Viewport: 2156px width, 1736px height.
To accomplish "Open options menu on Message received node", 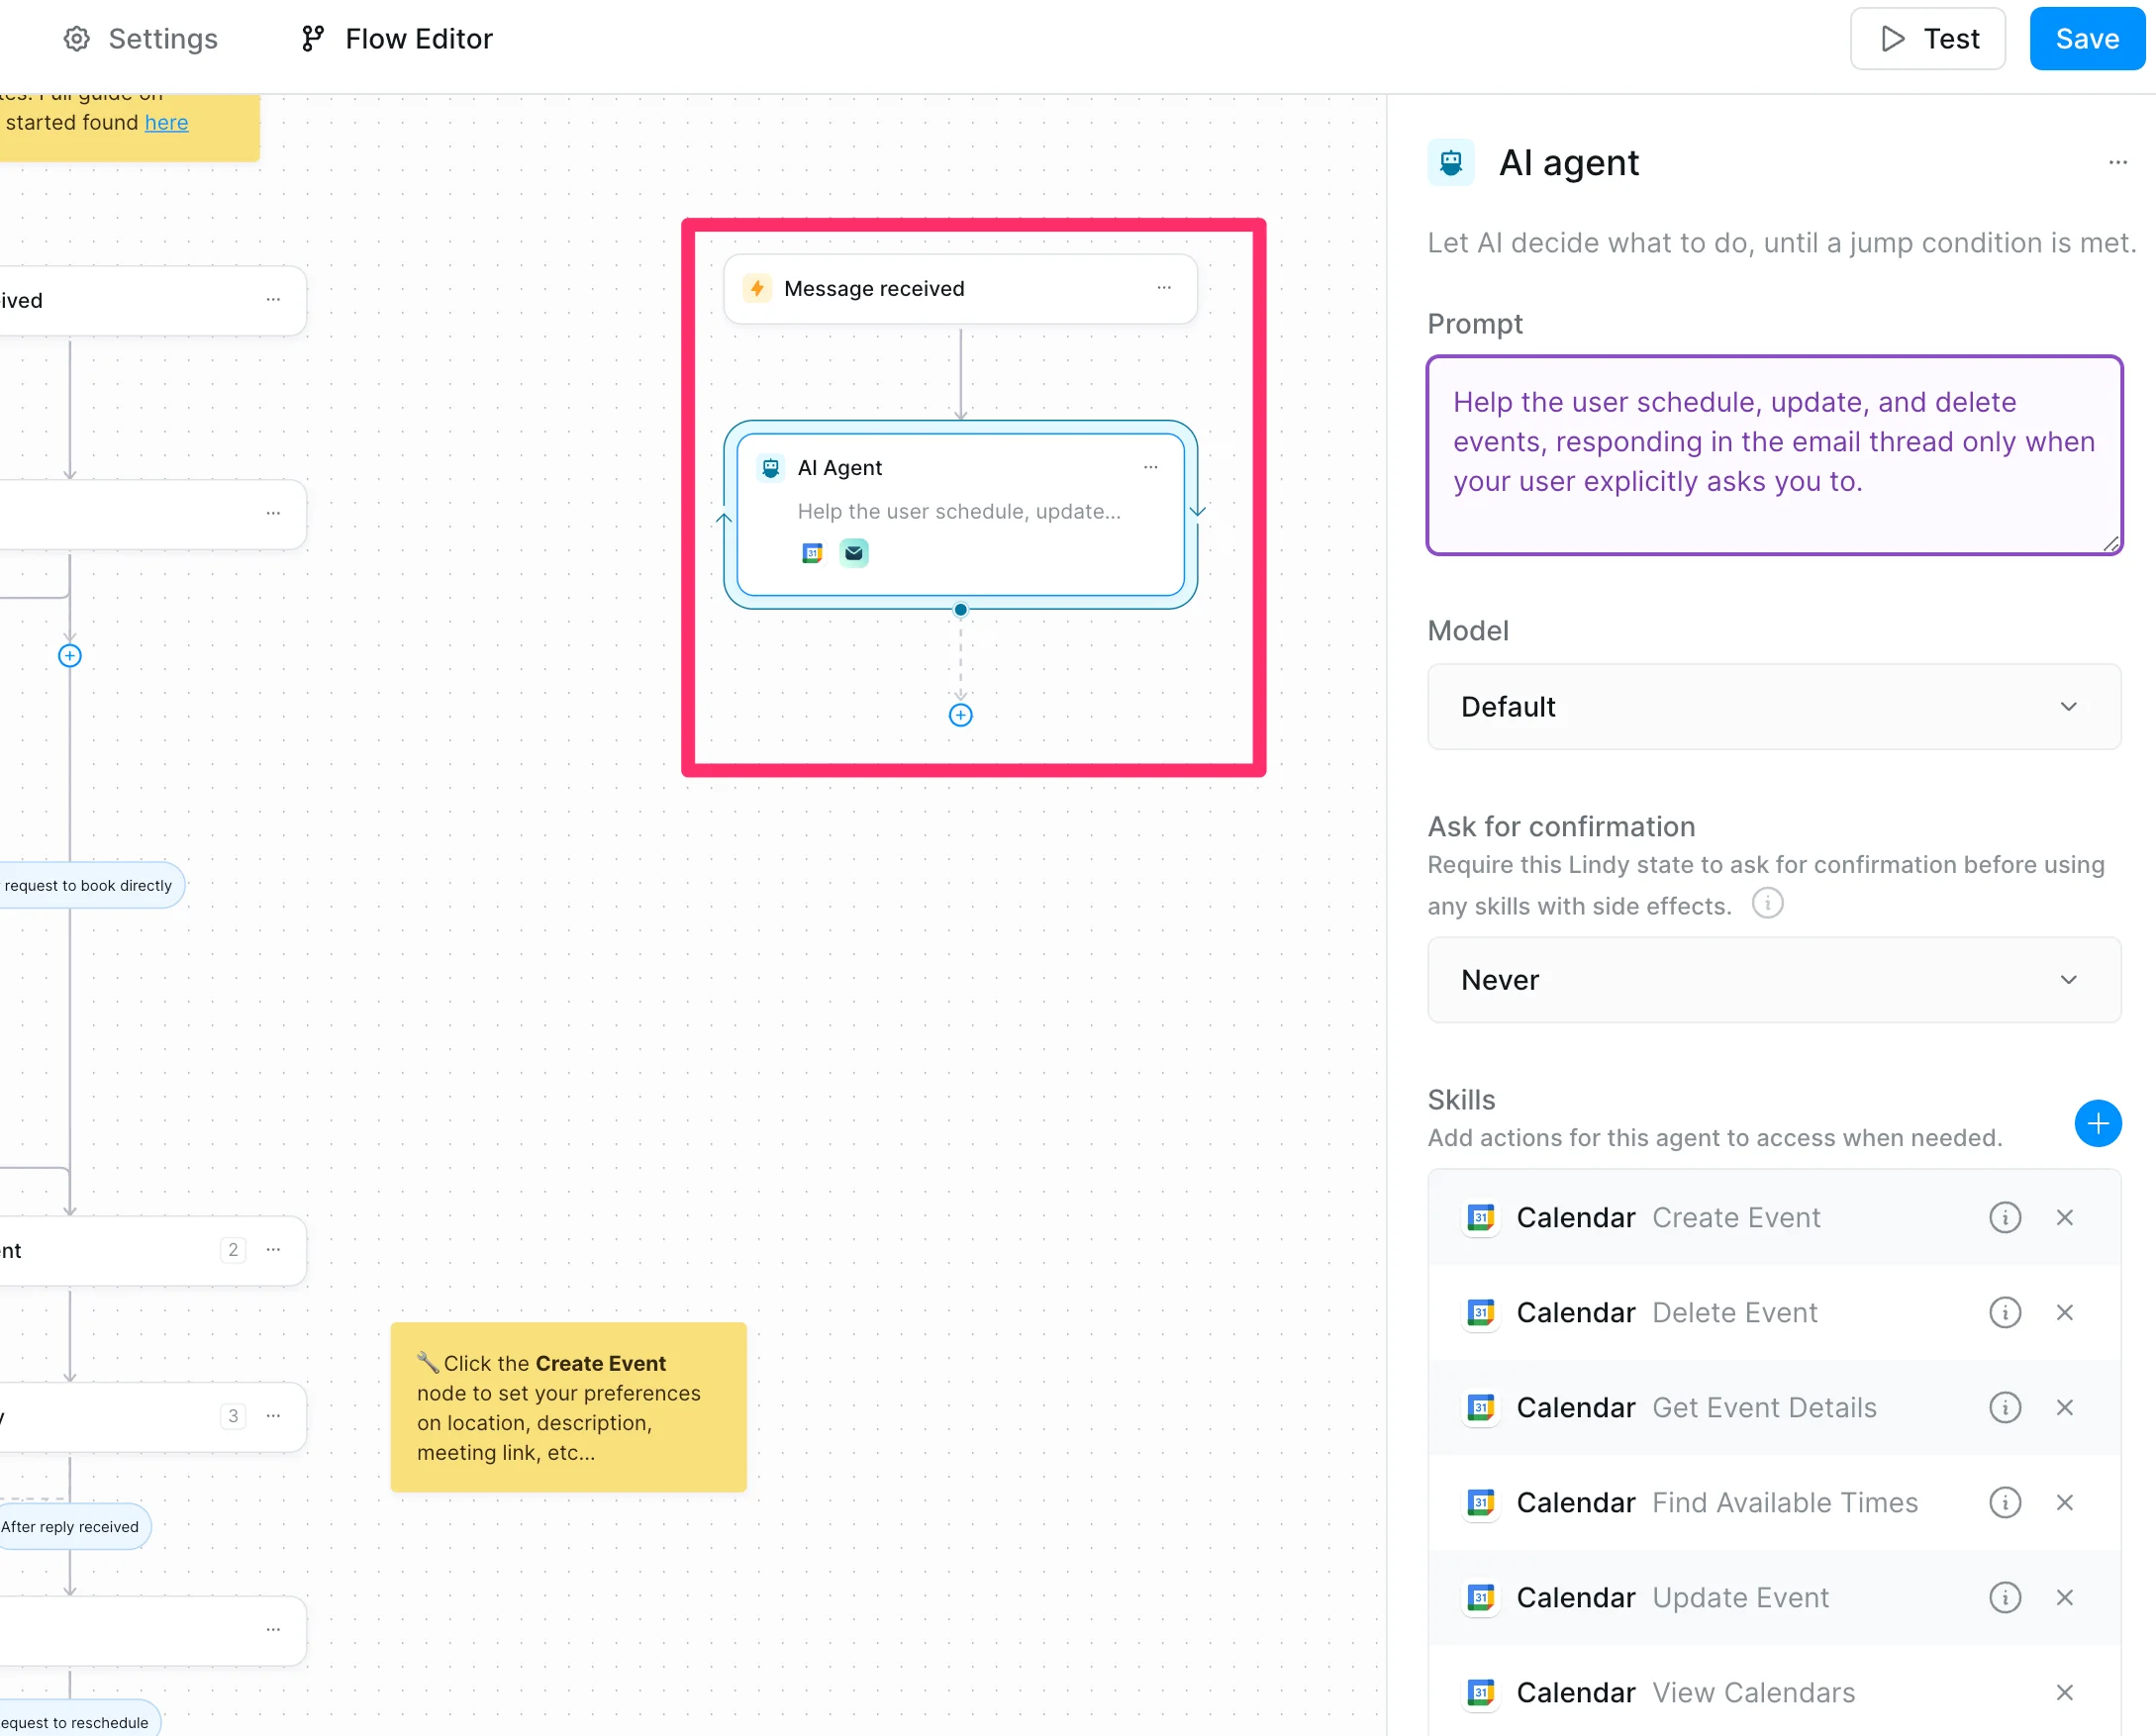I will (1163, 288).
